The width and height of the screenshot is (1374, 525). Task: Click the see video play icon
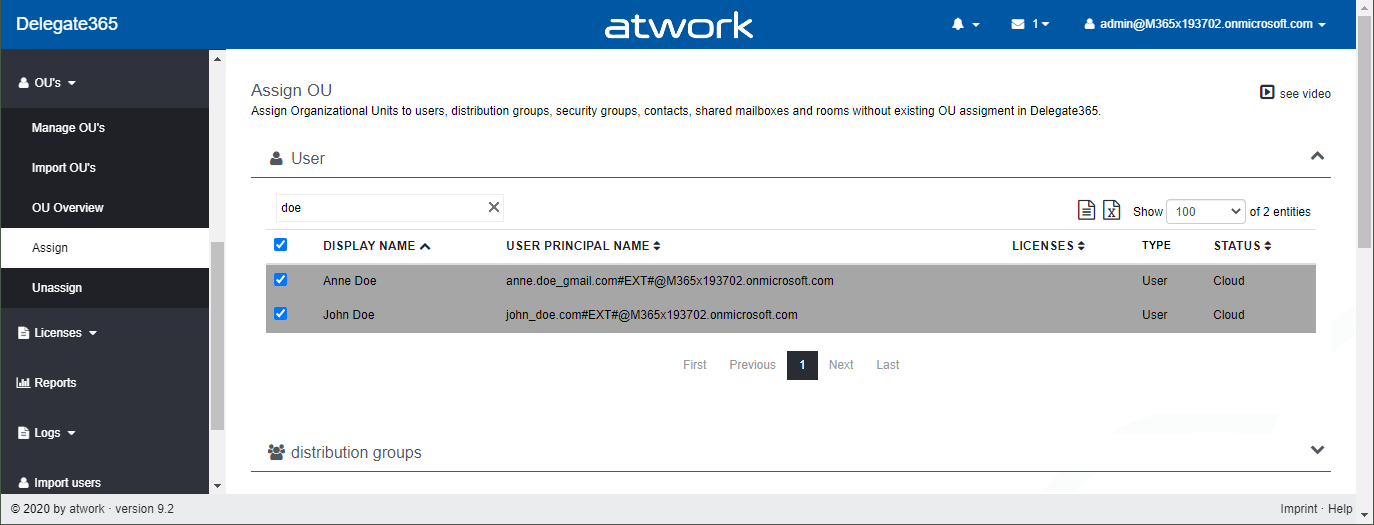pyautogui.click(x=1267, y=92)
